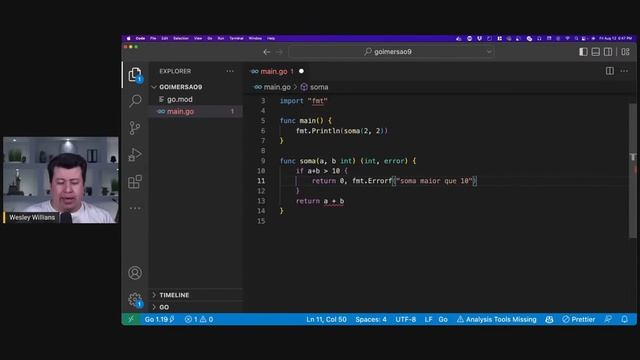Open the Go menu
The height and width of the screenshot is (360, 640).
[x=210, y=38]
